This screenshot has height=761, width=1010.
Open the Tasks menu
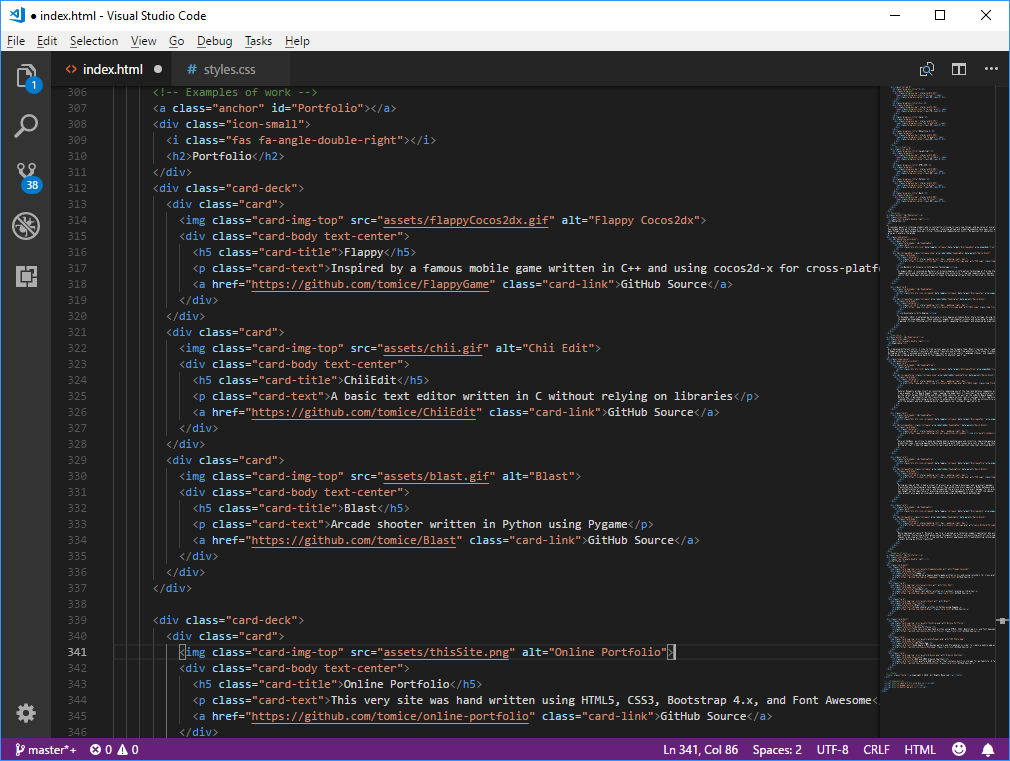[x=258, y=41]
